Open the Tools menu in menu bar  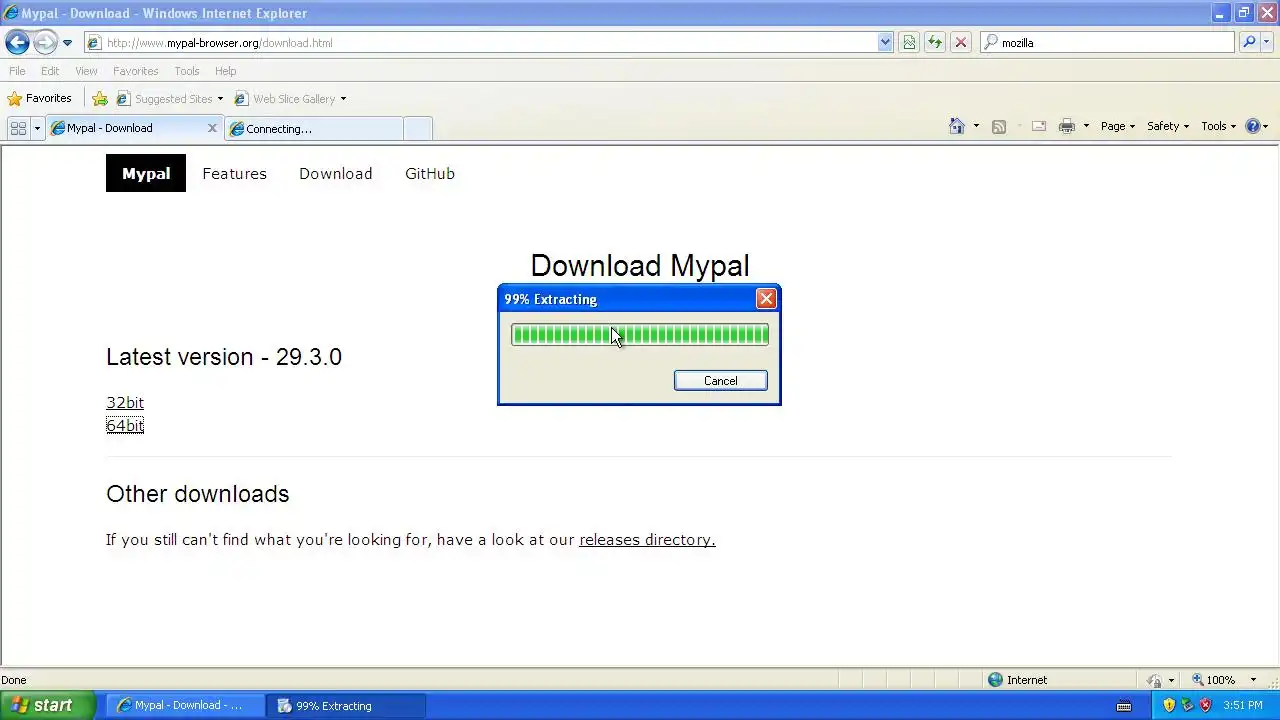(x=187, y=71)
